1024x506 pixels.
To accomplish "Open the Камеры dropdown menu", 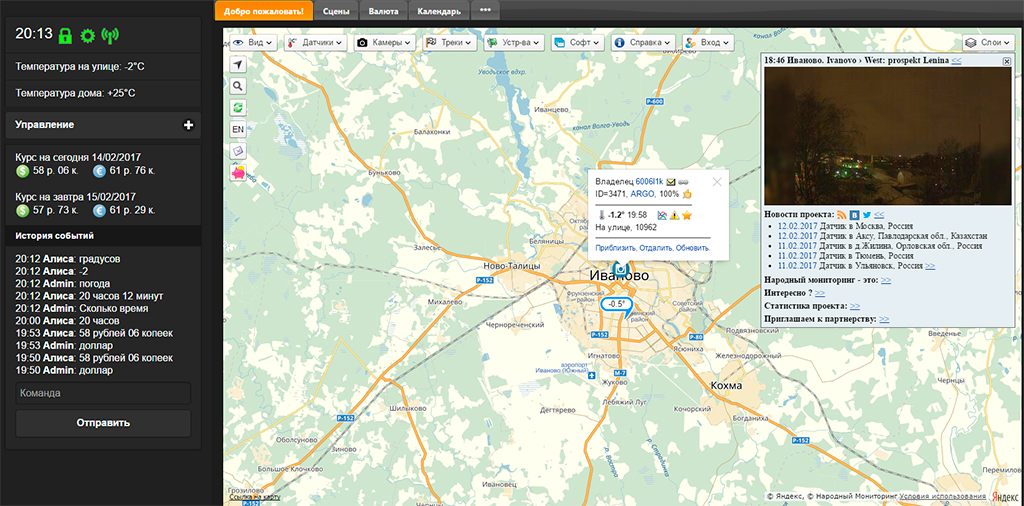I will (x=385, y=42).
